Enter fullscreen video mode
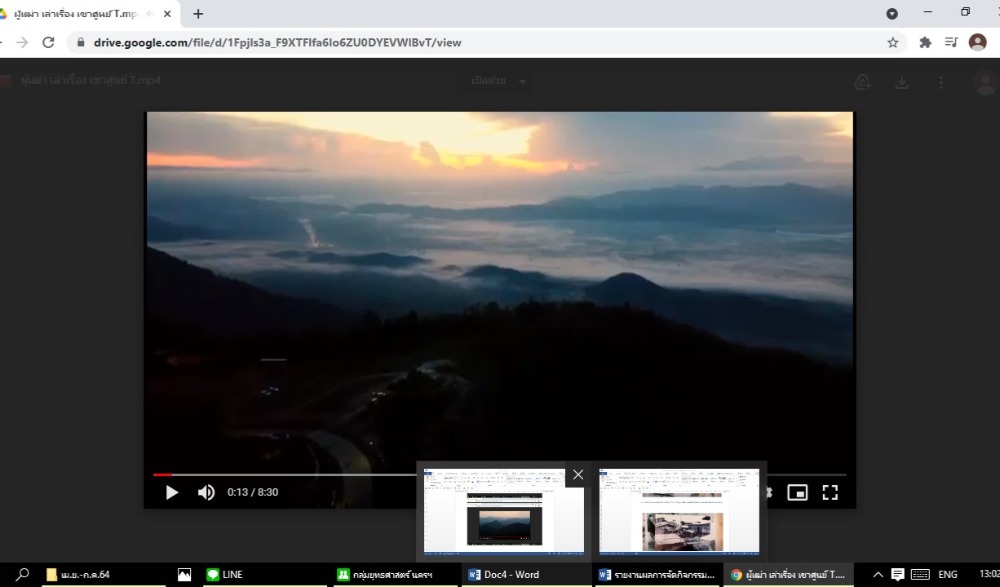Image resolution: width=1000 pixels, height=587 pixels. coord(830,493)
